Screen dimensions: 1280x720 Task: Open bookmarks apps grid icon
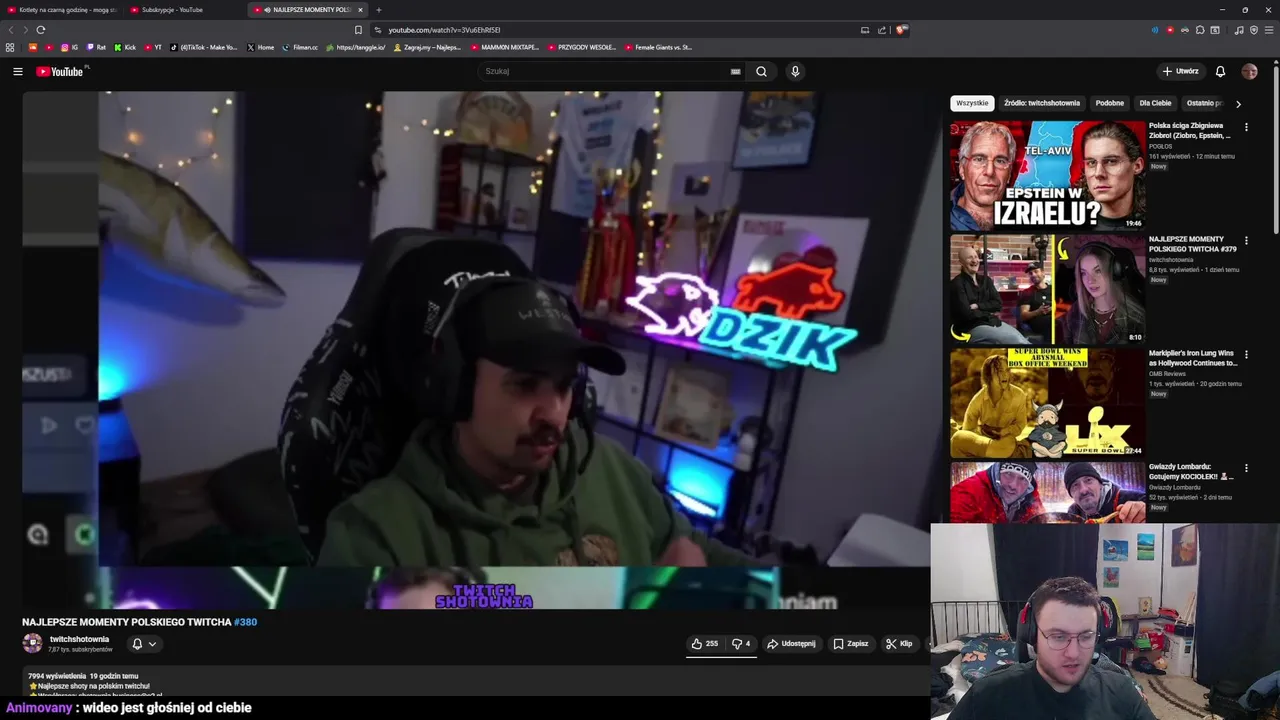tap(10, 47)
